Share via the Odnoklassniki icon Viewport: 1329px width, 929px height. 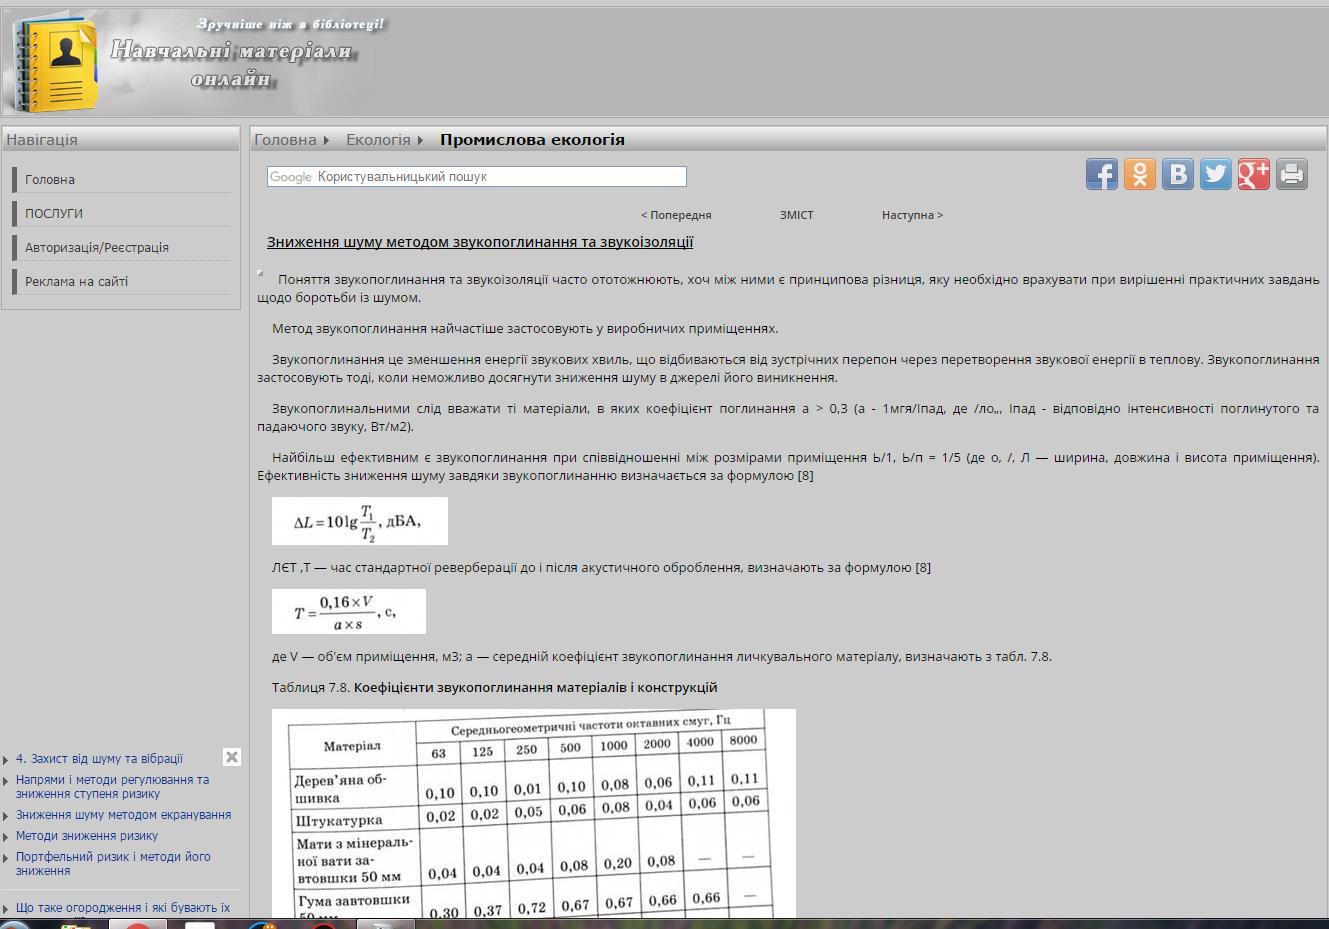[1140, 174]
